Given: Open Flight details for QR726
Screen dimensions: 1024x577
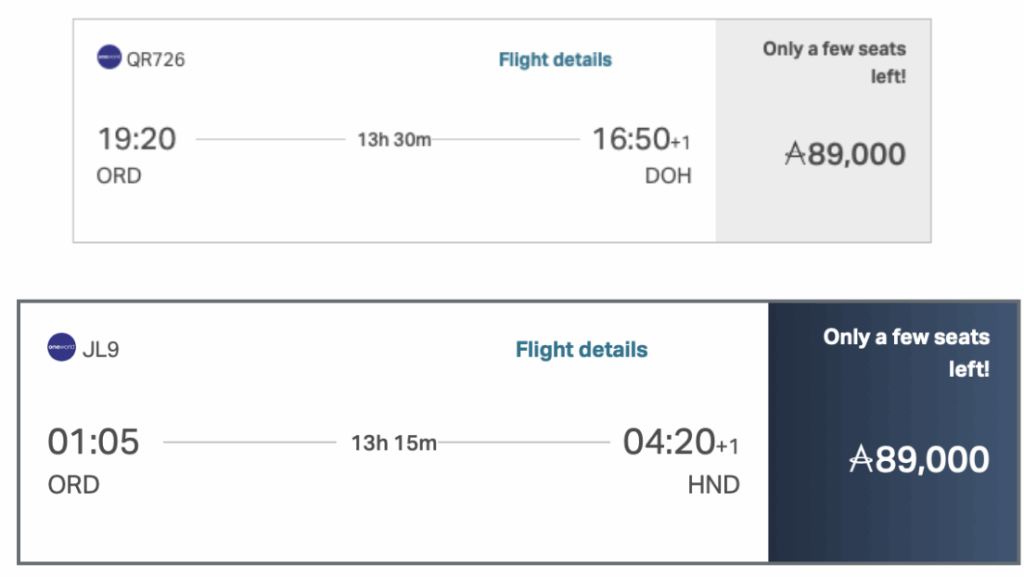Looking at the screenshot, I should click(x=554, y=59).
